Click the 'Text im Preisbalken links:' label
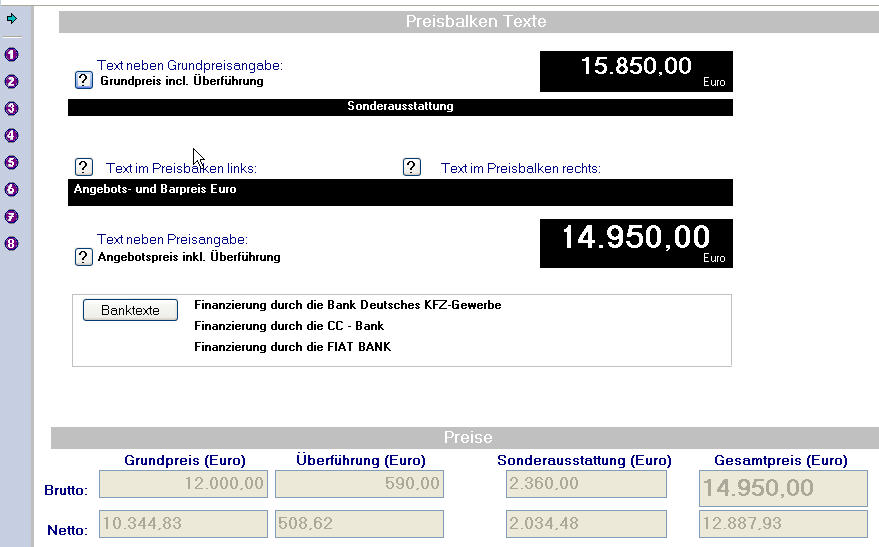 pyautogui.click(x=182, y=168)
